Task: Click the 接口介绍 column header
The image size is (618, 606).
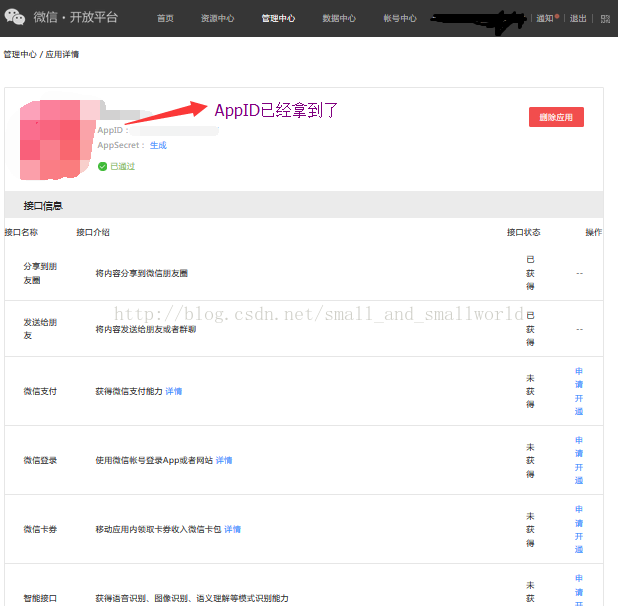Action: pos(93,232)
